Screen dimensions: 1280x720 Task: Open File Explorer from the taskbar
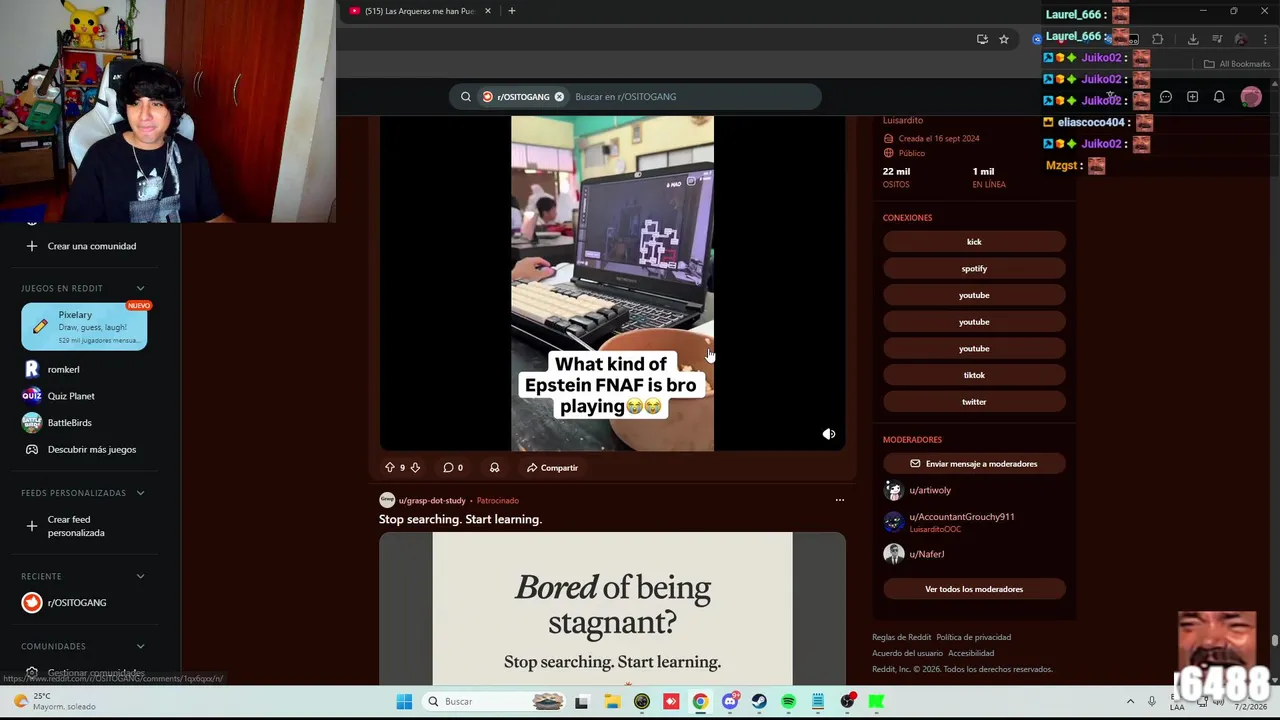coord(612,702)
